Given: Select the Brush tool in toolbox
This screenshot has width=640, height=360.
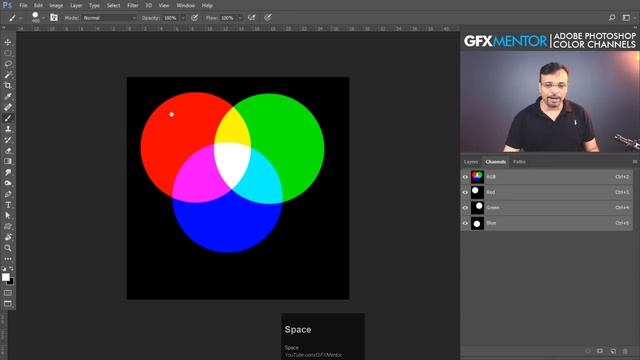Looking at the screenshot, I should 8,118.
